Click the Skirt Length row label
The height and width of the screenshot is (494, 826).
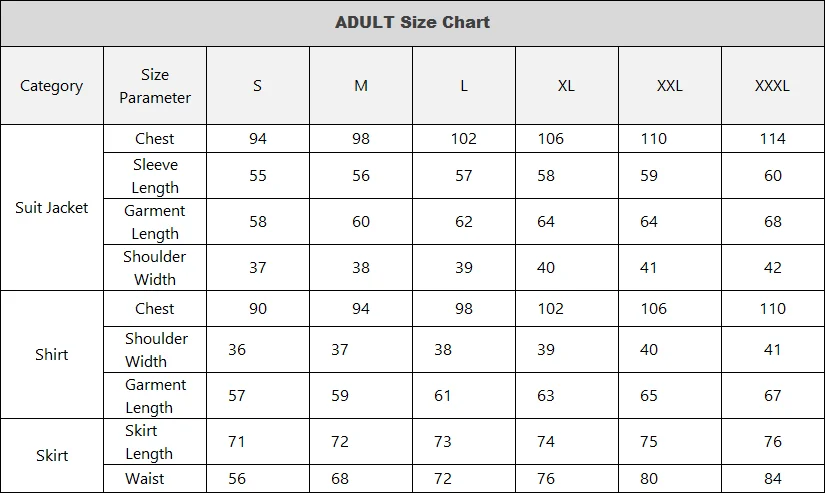[149, 442]
